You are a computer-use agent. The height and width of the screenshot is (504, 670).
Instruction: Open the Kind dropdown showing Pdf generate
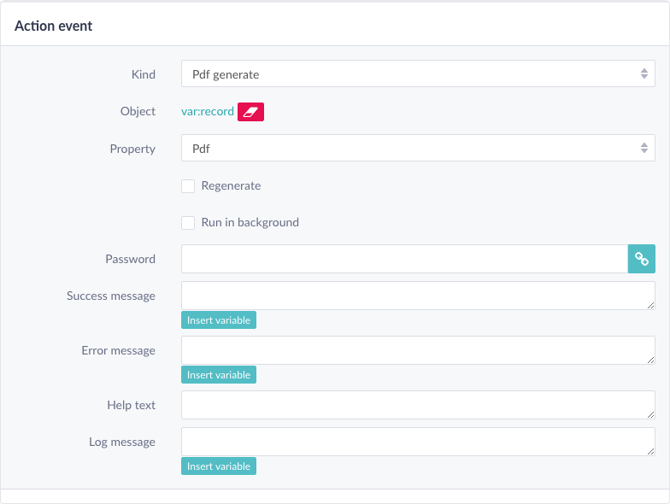pos(418,74)
